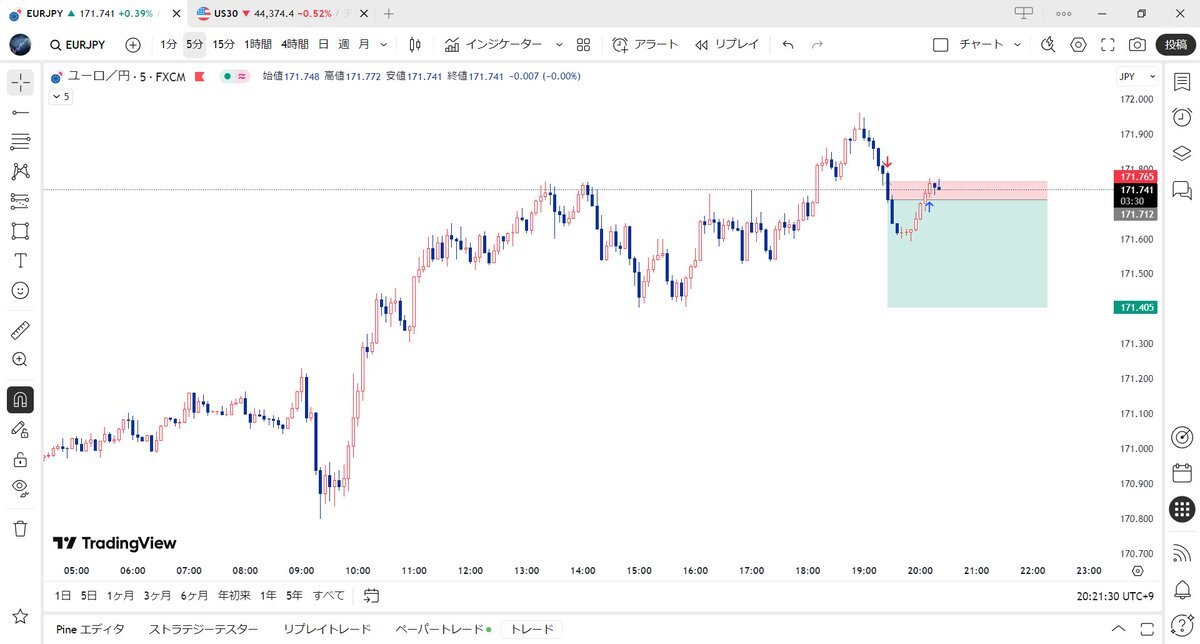Screen dimensions: 1200x644
Task: Open the go-to-date calendar icon
Action: tap(371, 595)
